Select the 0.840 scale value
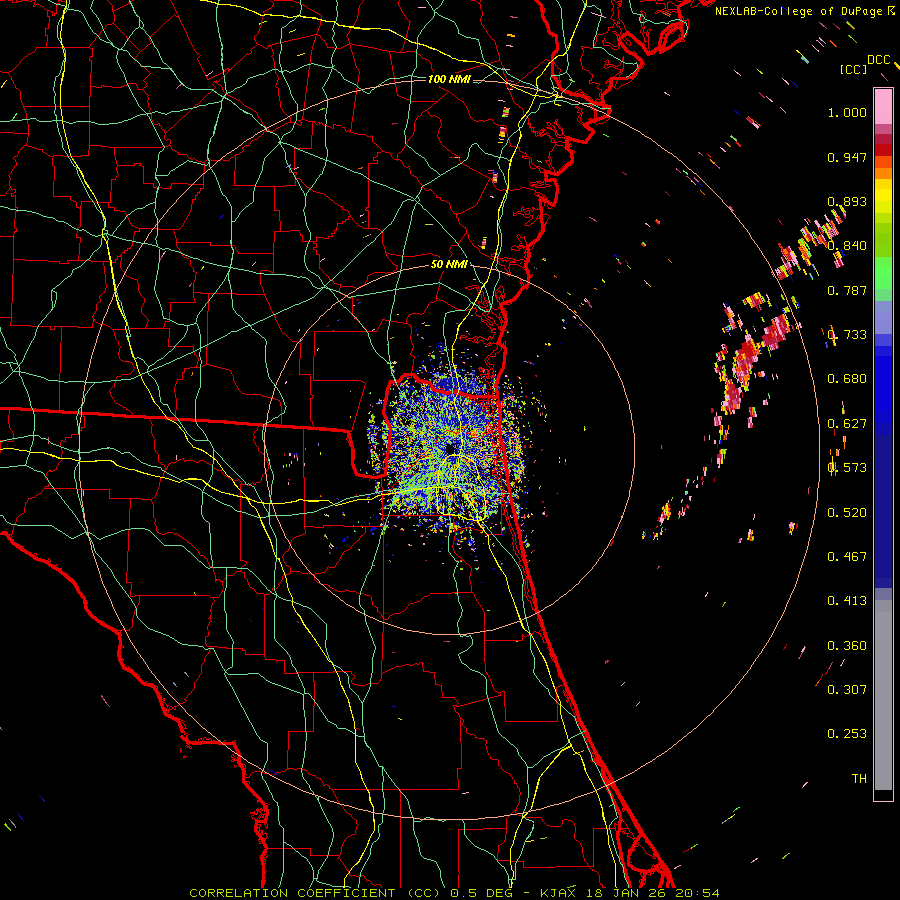Viewport: 900px width, 900px height. pyautogui.click(x=847, y=246)
